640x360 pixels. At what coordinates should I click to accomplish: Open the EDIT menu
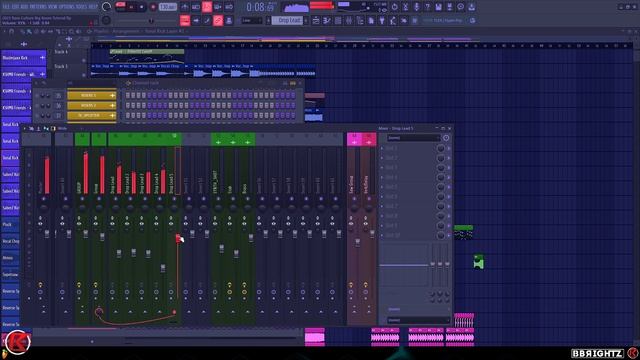tap(16, 7)
